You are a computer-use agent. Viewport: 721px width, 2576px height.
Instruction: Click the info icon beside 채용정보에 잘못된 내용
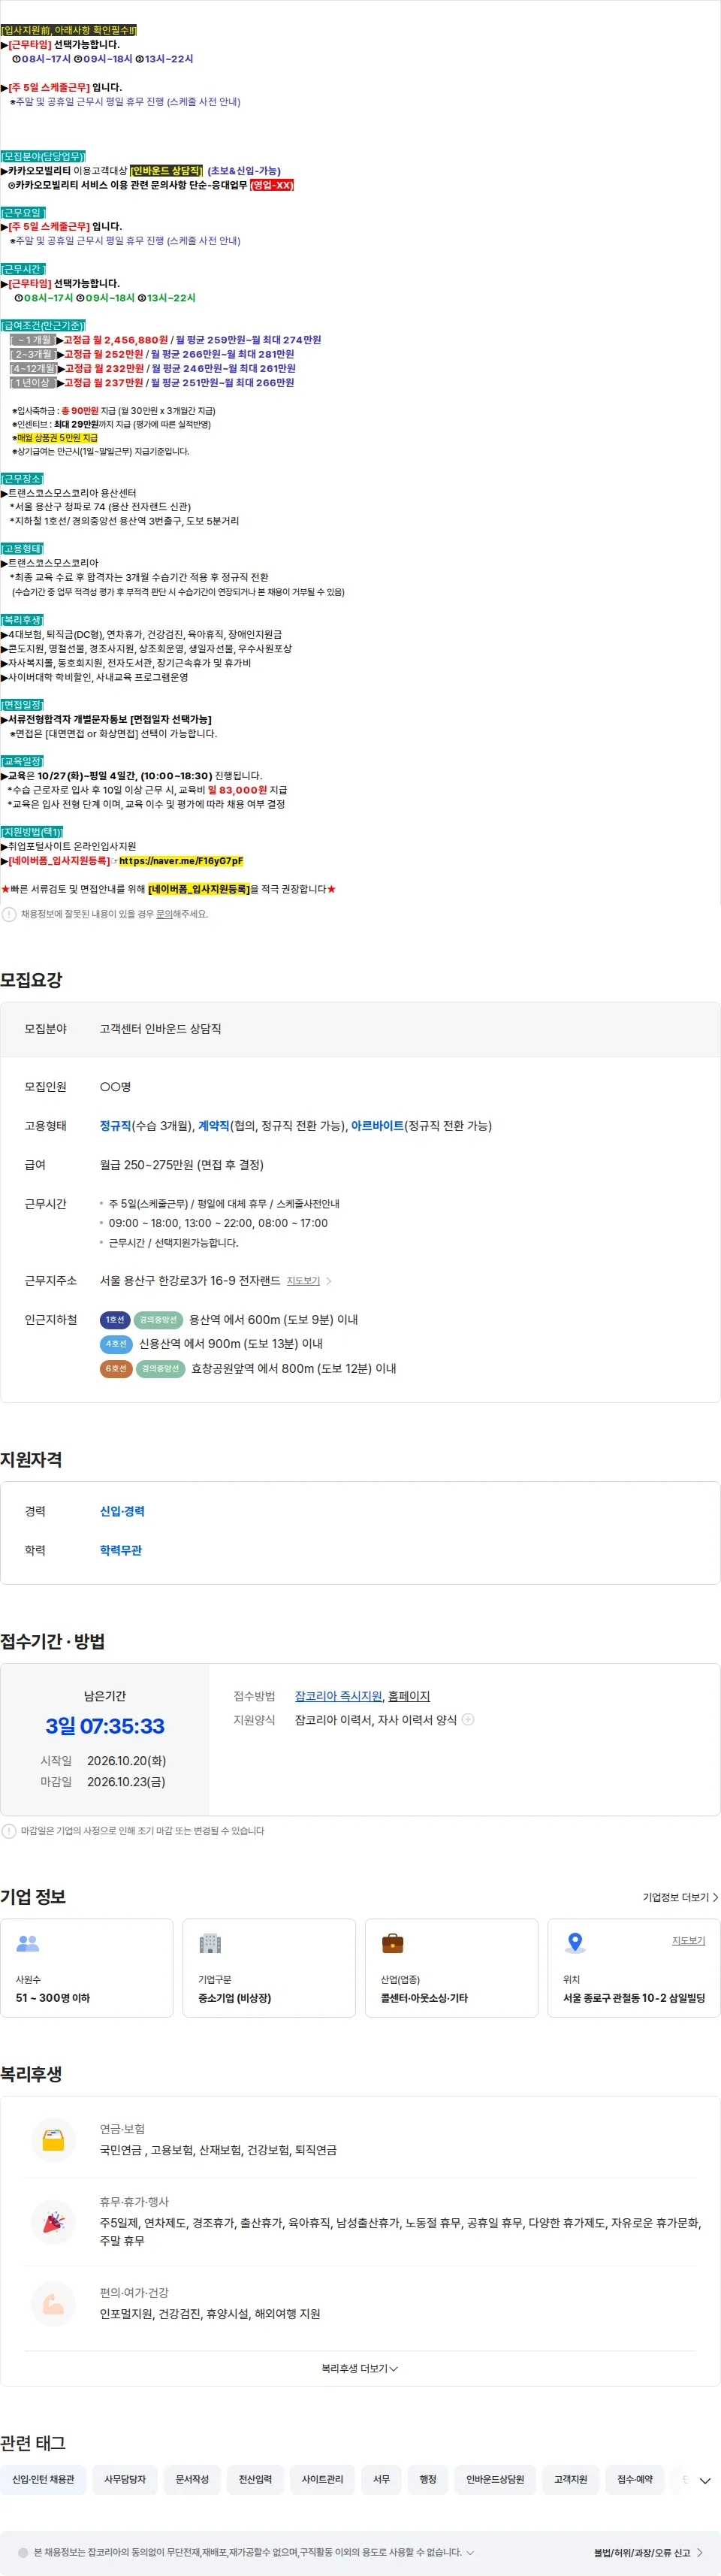[9, 914]
